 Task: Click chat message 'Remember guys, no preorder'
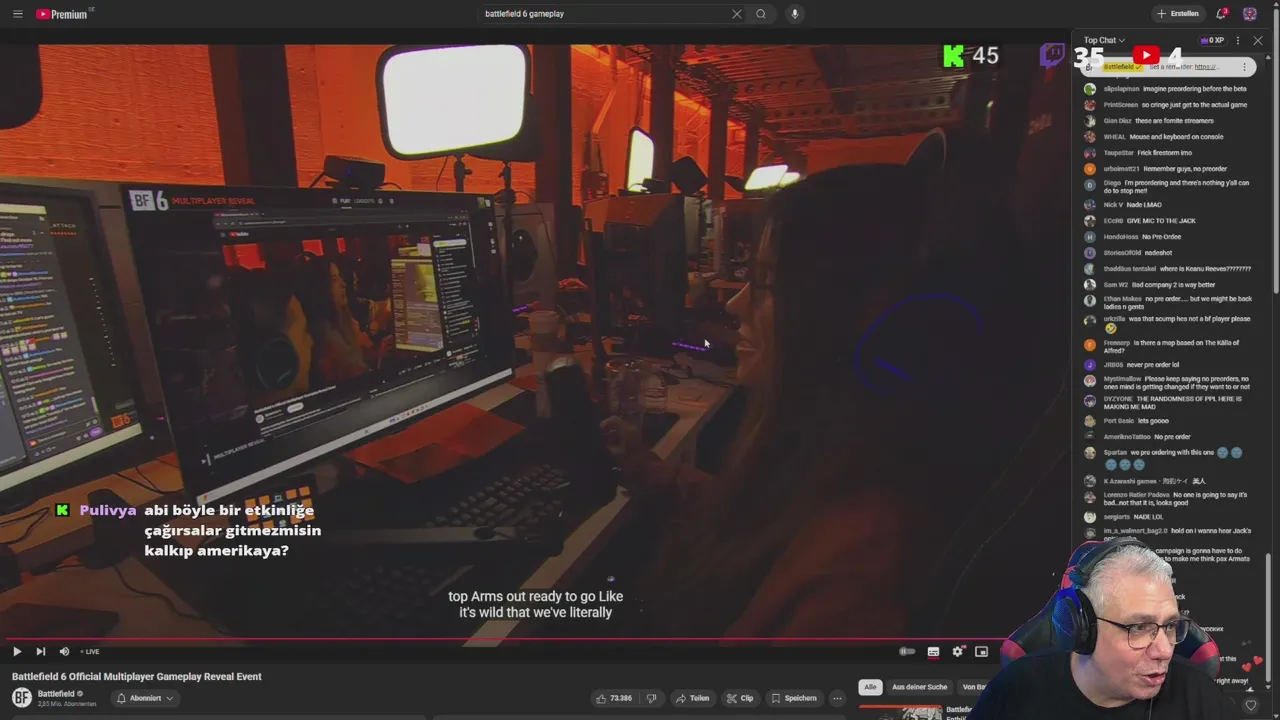1185,169
